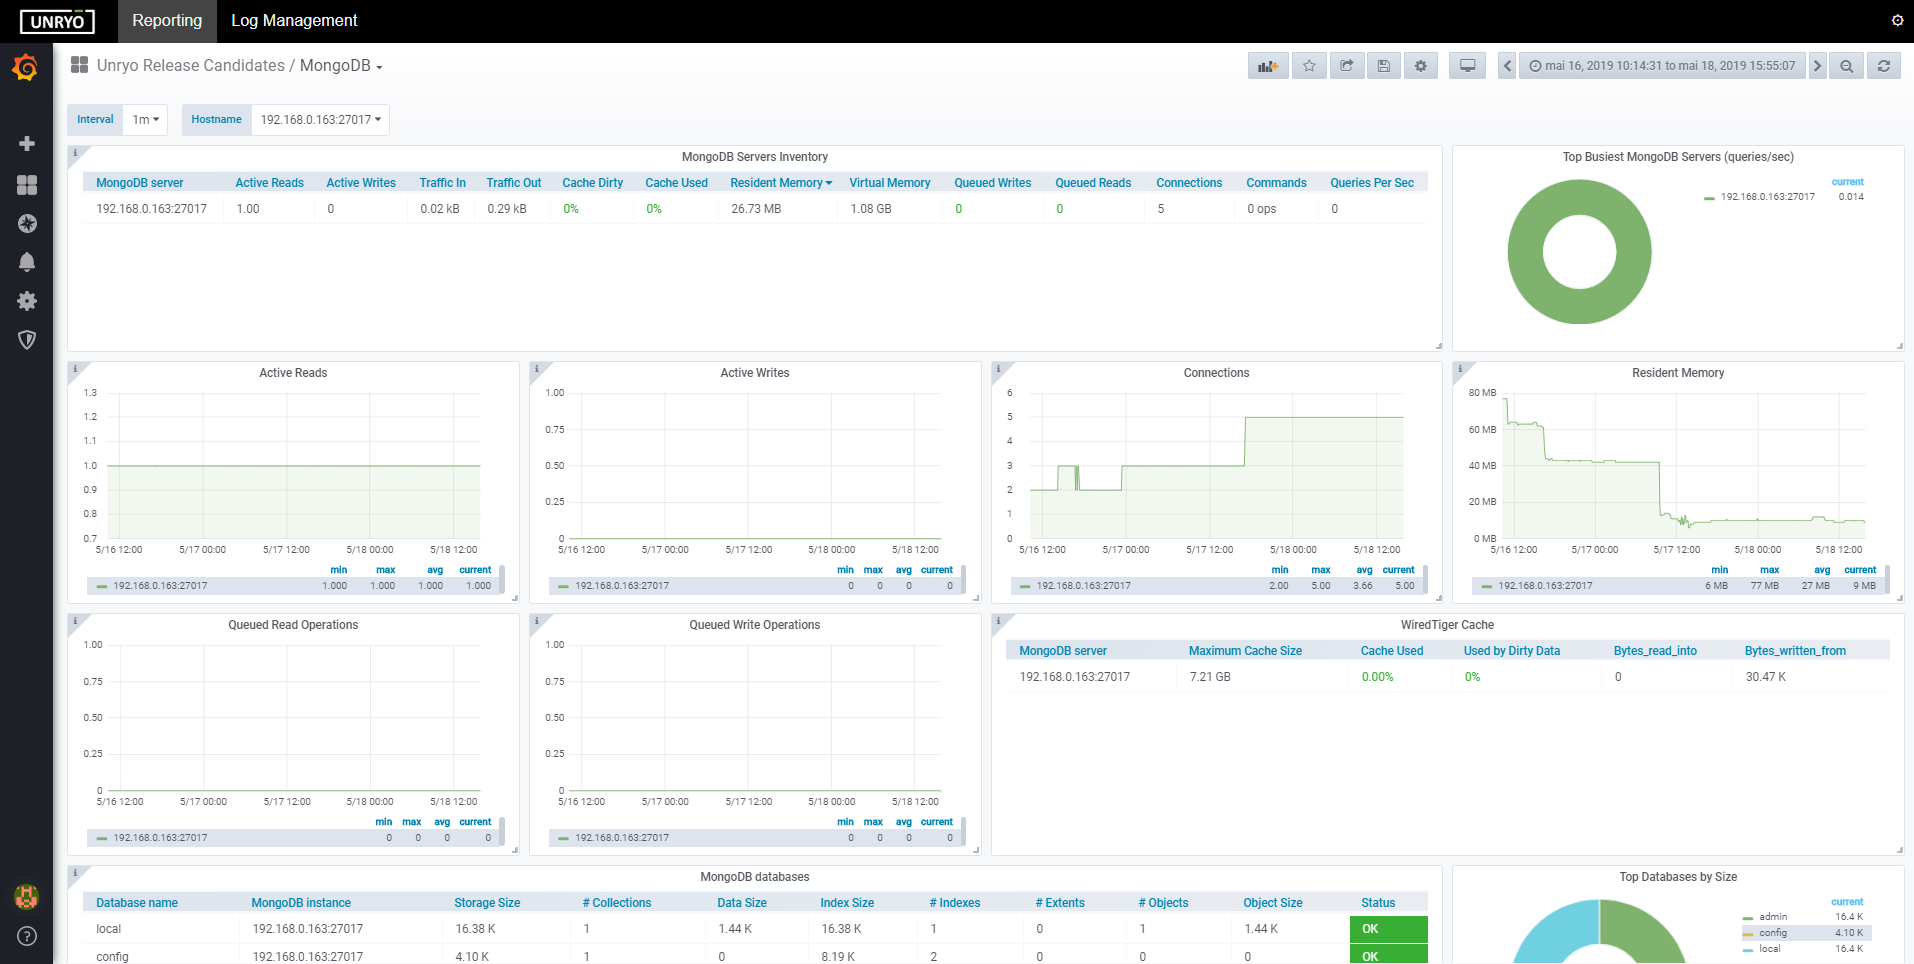Click the OK status cell for local database

tap(1388, 929)
